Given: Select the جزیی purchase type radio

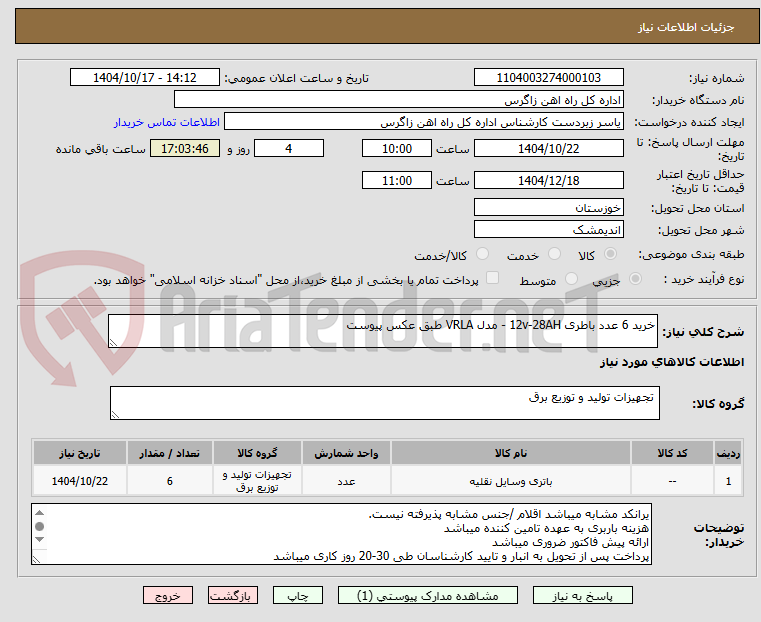Looking at the screenshot, I should [635, 278].
